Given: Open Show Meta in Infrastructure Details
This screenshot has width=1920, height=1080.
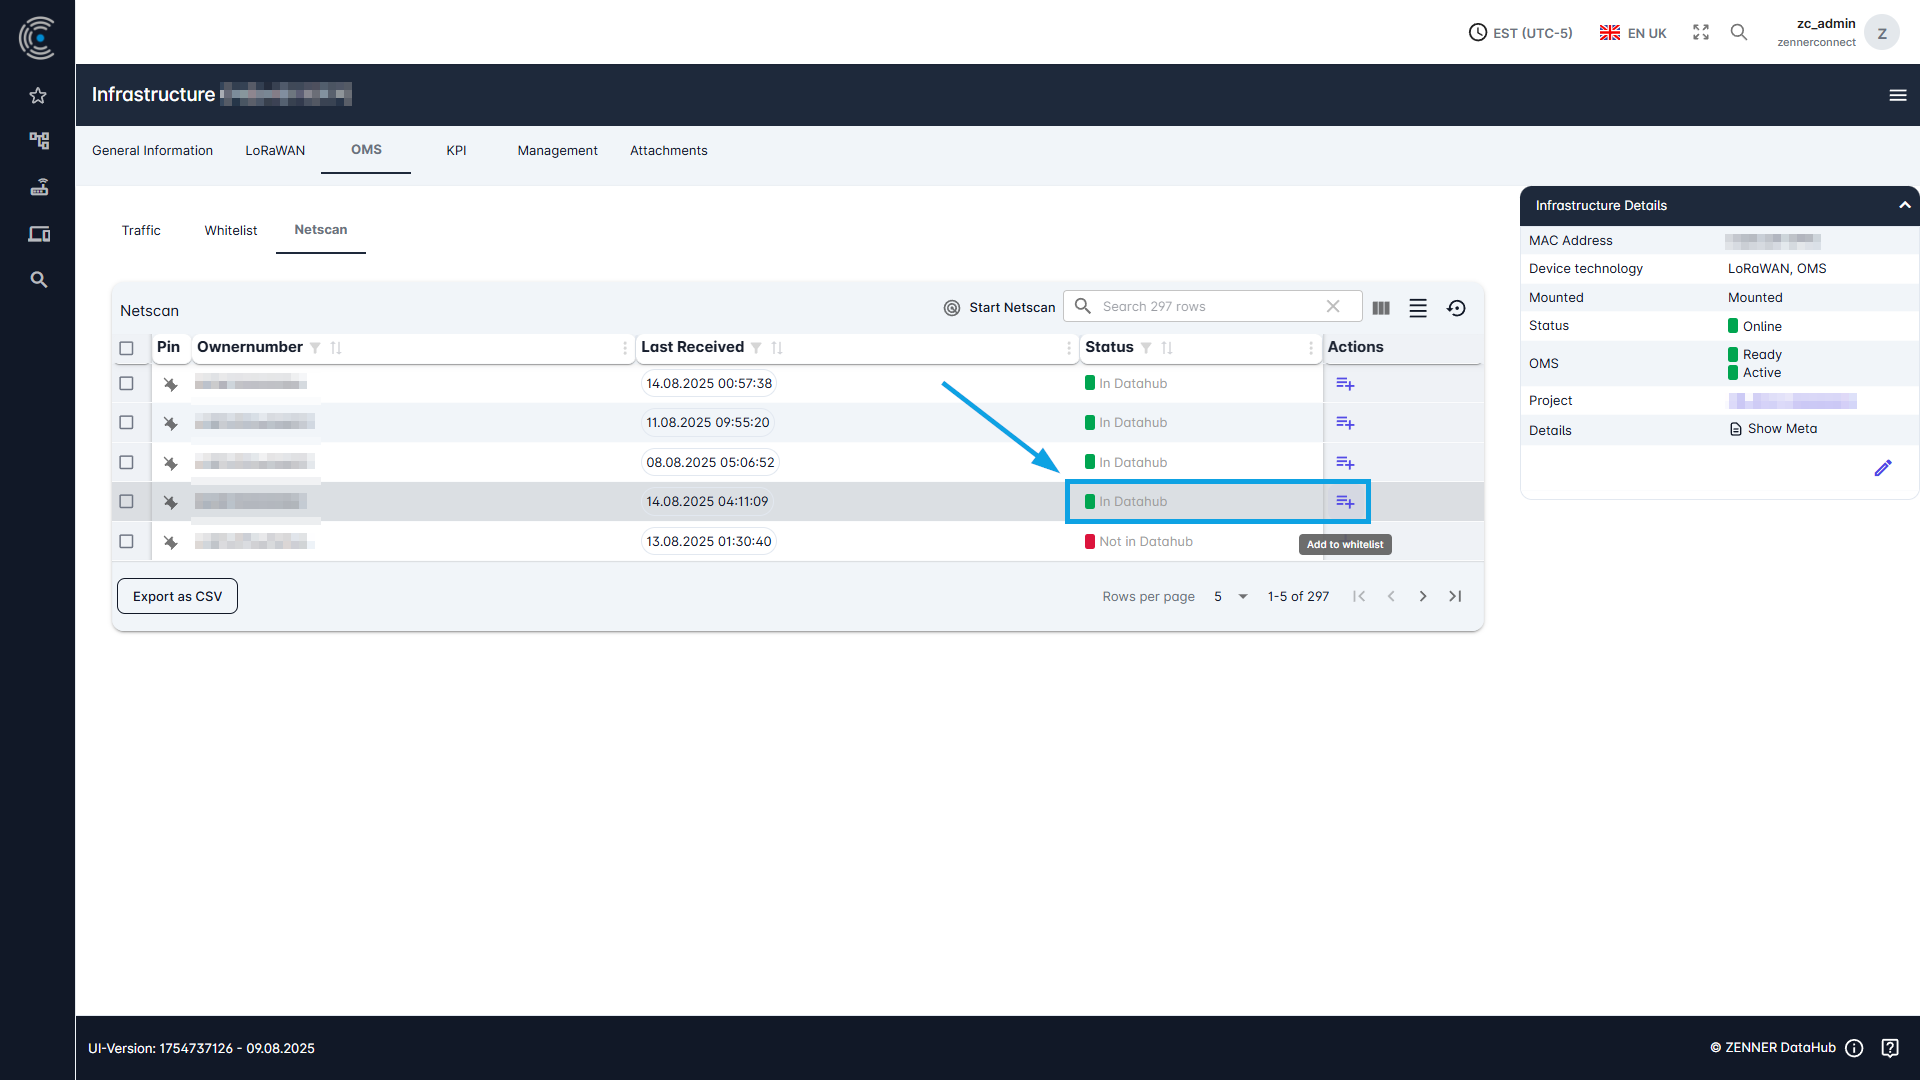Looking at the screenshot, I should point(1781,428).
